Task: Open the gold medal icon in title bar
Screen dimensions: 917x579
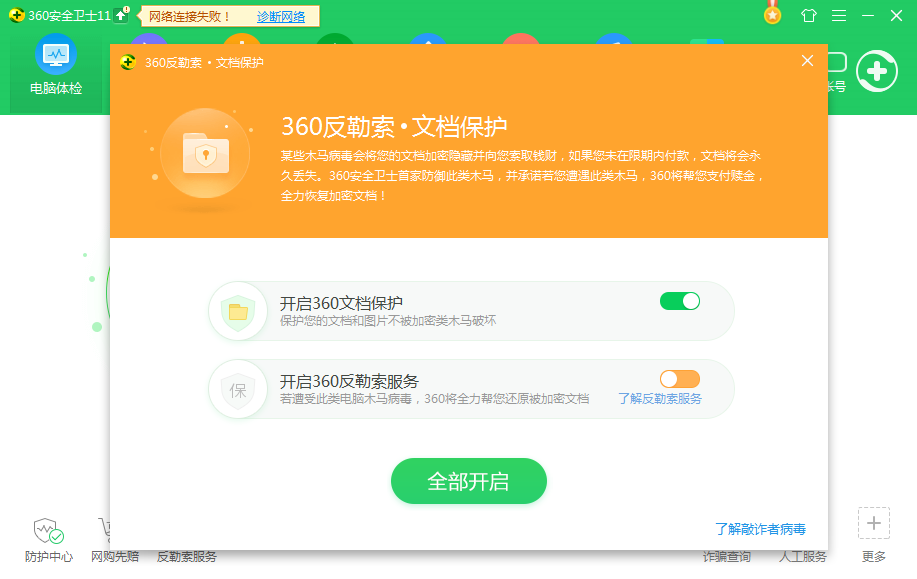Action: [x=773, y=14]
